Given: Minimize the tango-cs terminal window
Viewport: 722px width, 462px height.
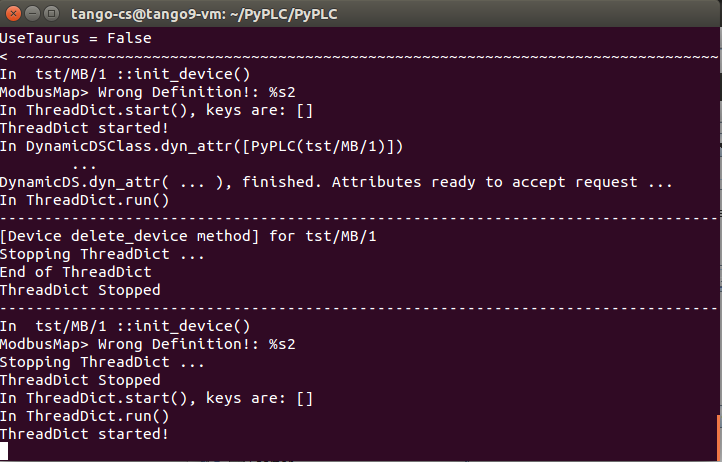Looking at the screenshot, I should [x=32, y=14].
